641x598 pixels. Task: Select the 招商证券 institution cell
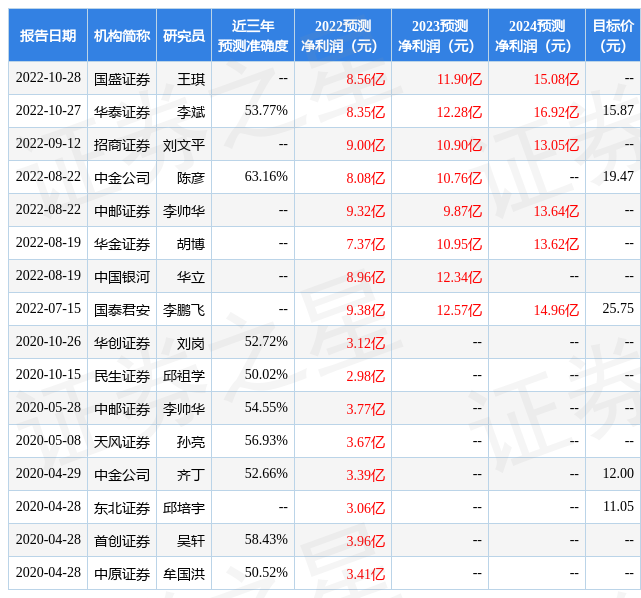tap(122, 145)
